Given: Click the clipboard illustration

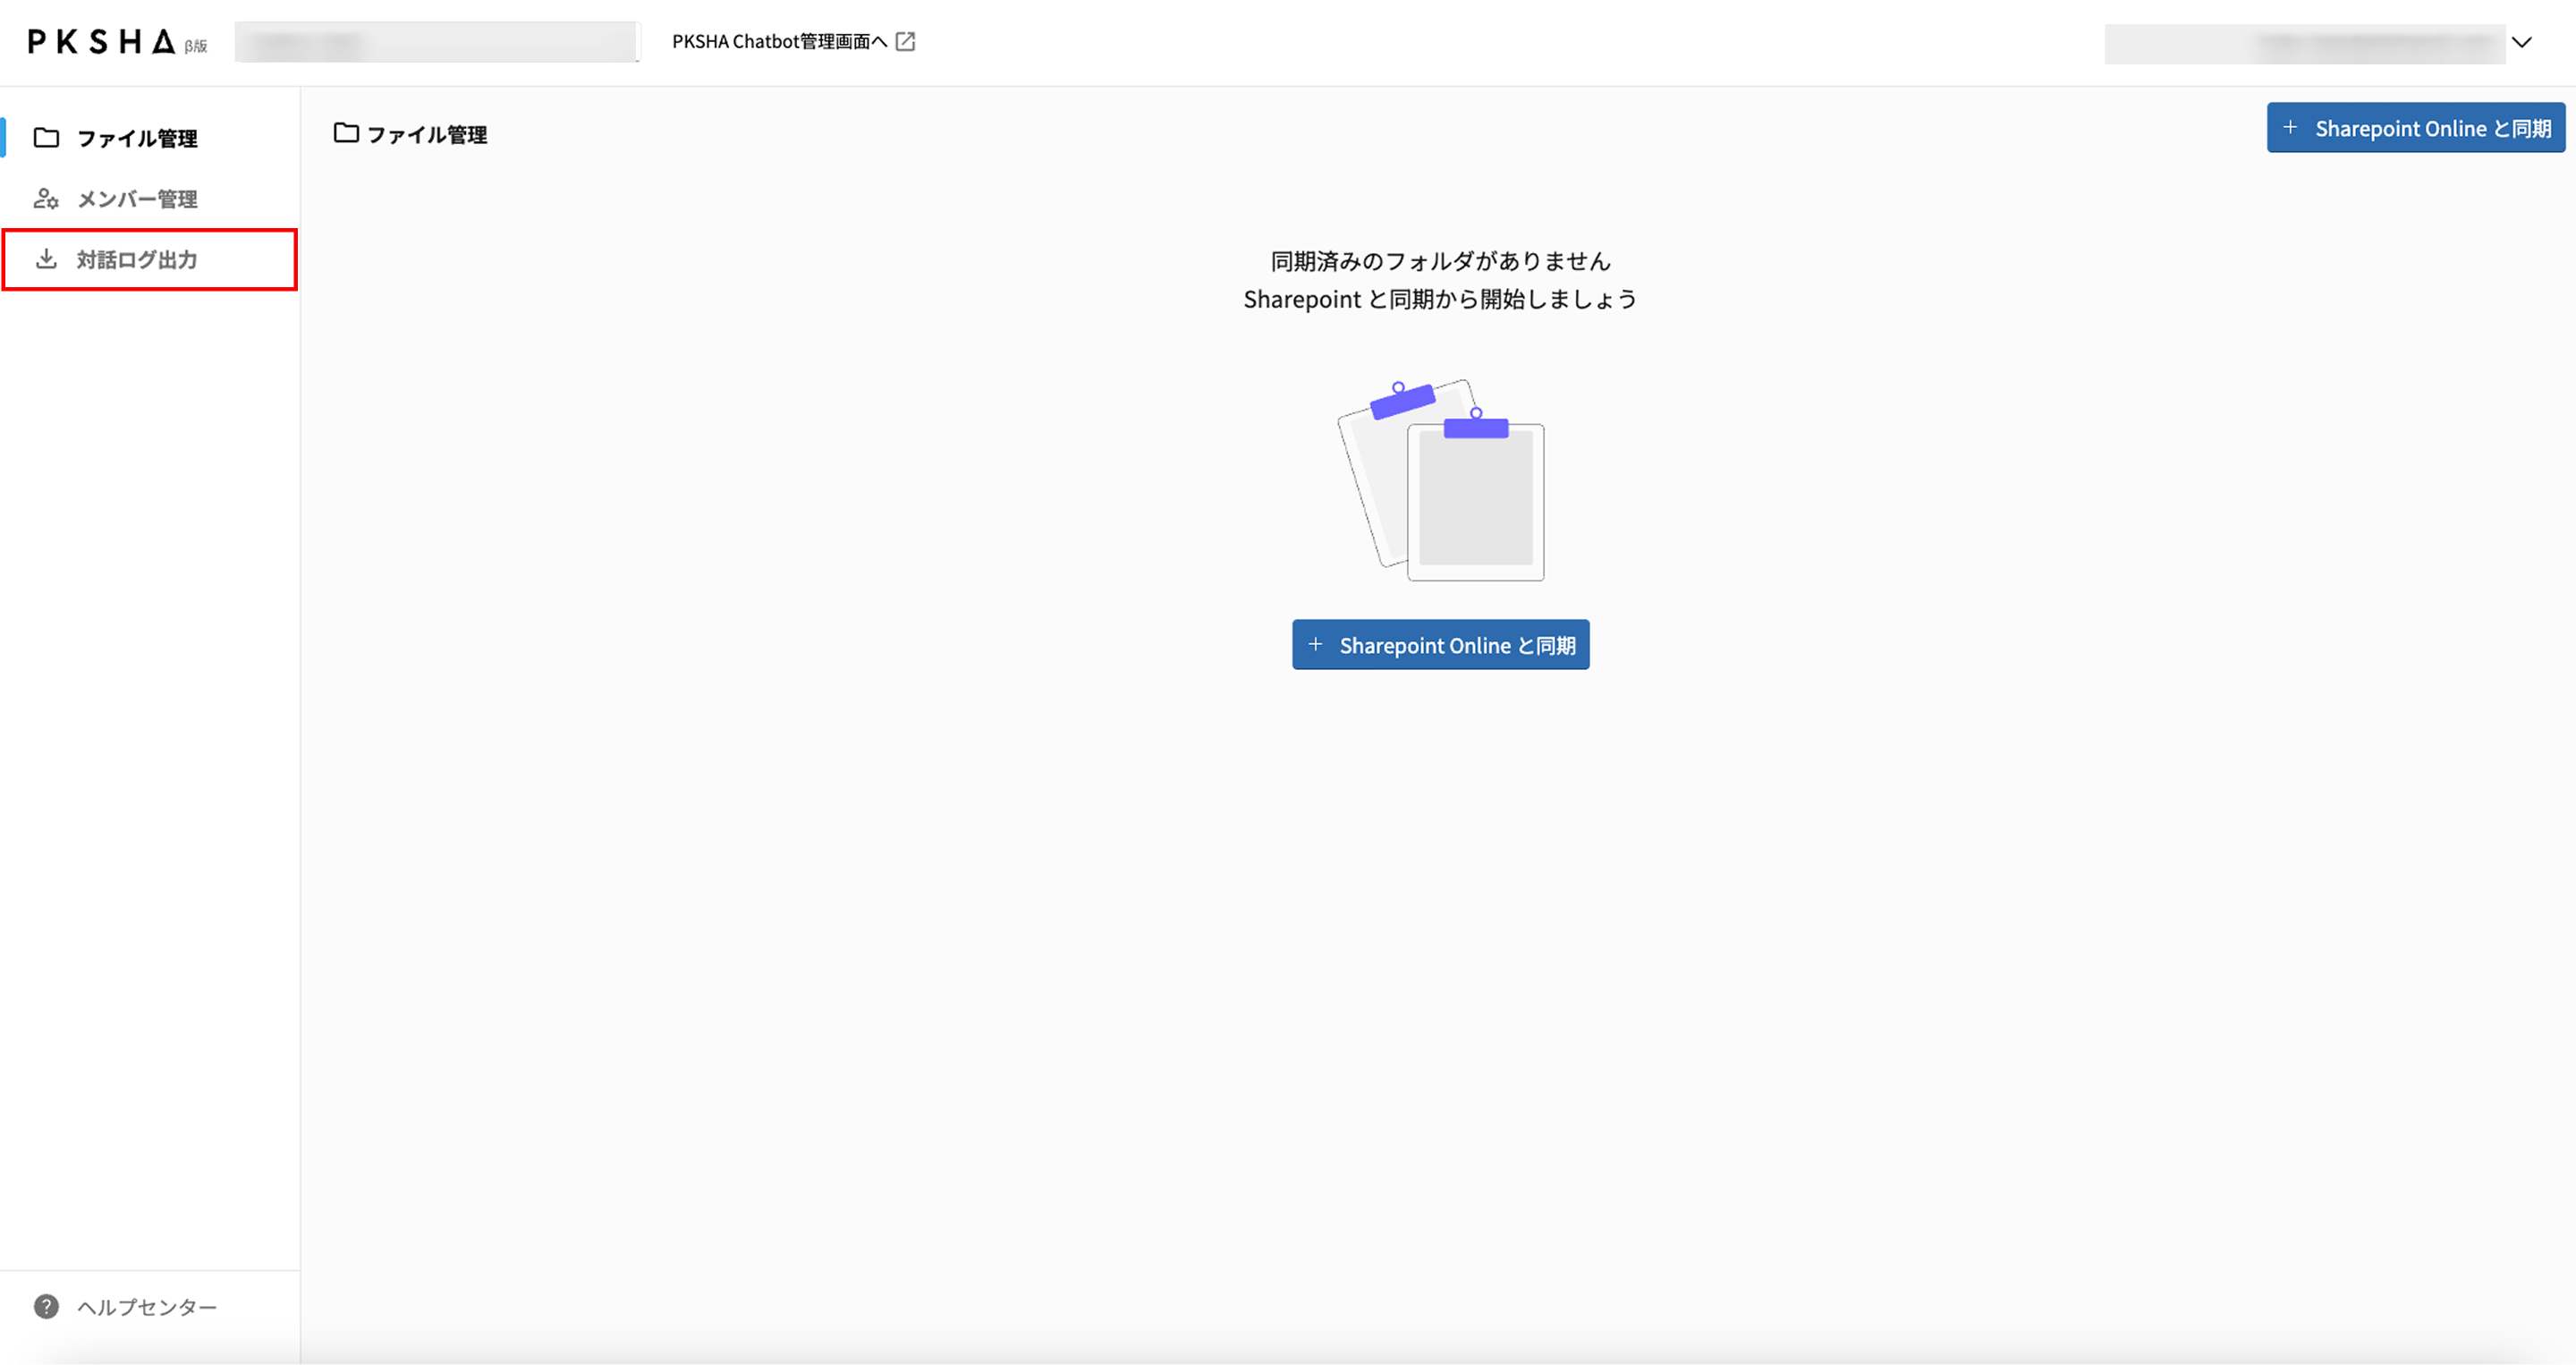Looking at the screenshot, I should (x=1441, y=480).
